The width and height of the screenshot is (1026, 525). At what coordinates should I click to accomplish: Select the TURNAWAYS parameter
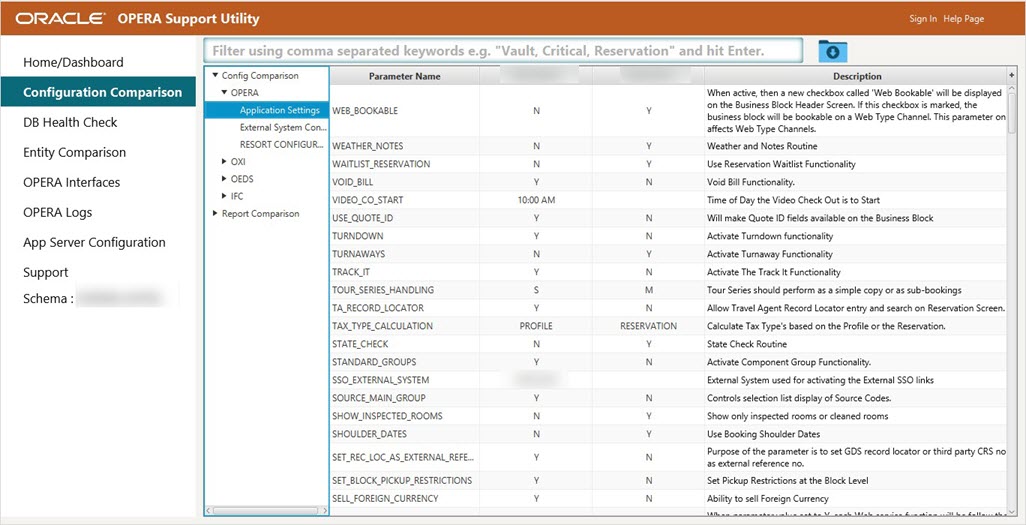tap(359, 254)
